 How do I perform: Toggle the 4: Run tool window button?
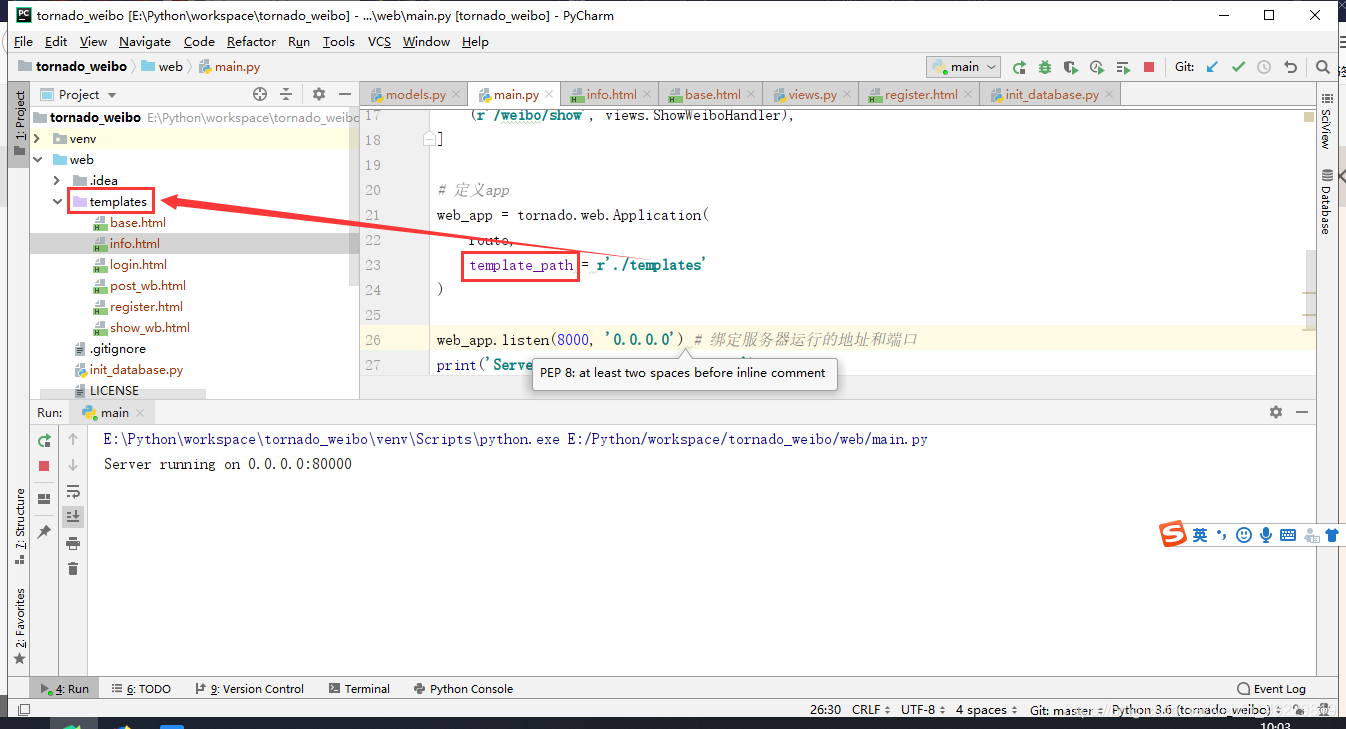pos(64,689)
